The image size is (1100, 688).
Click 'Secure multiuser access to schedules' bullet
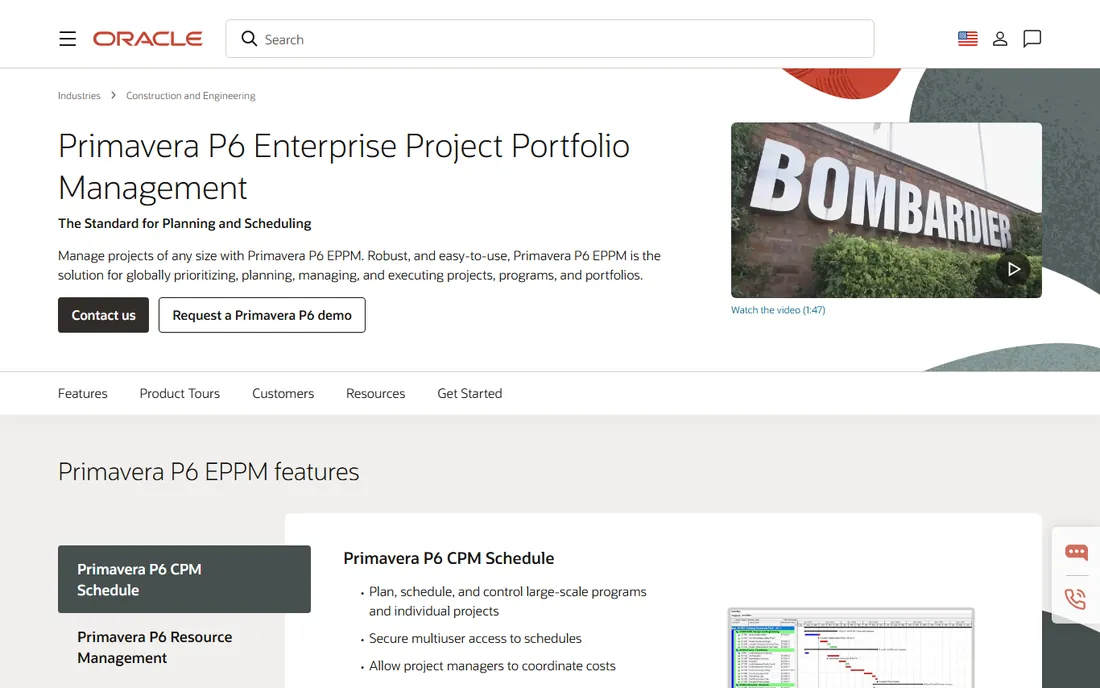tap(475, 638)
